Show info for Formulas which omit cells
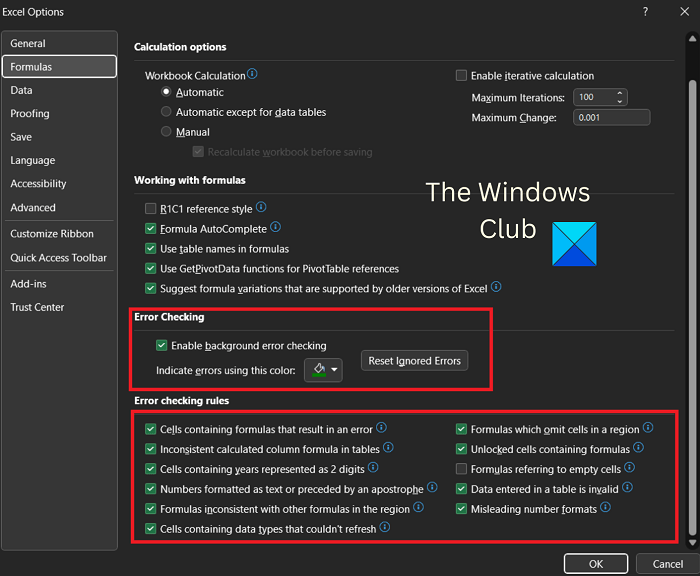Viewport: 700px width, 576px height. point(648,428)
